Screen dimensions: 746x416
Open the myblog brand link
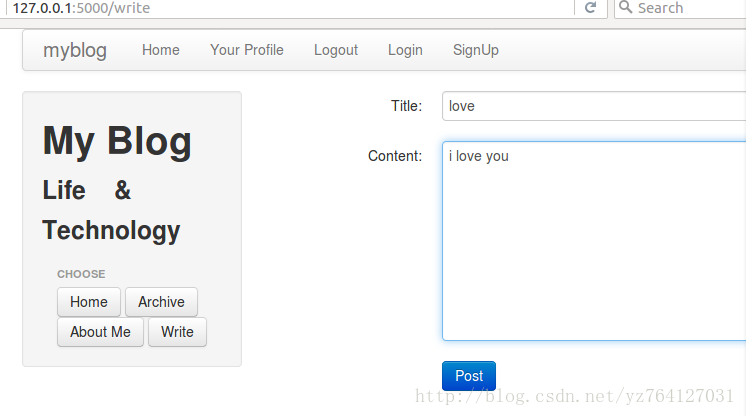pyautogui.click(x=75, y=50)
